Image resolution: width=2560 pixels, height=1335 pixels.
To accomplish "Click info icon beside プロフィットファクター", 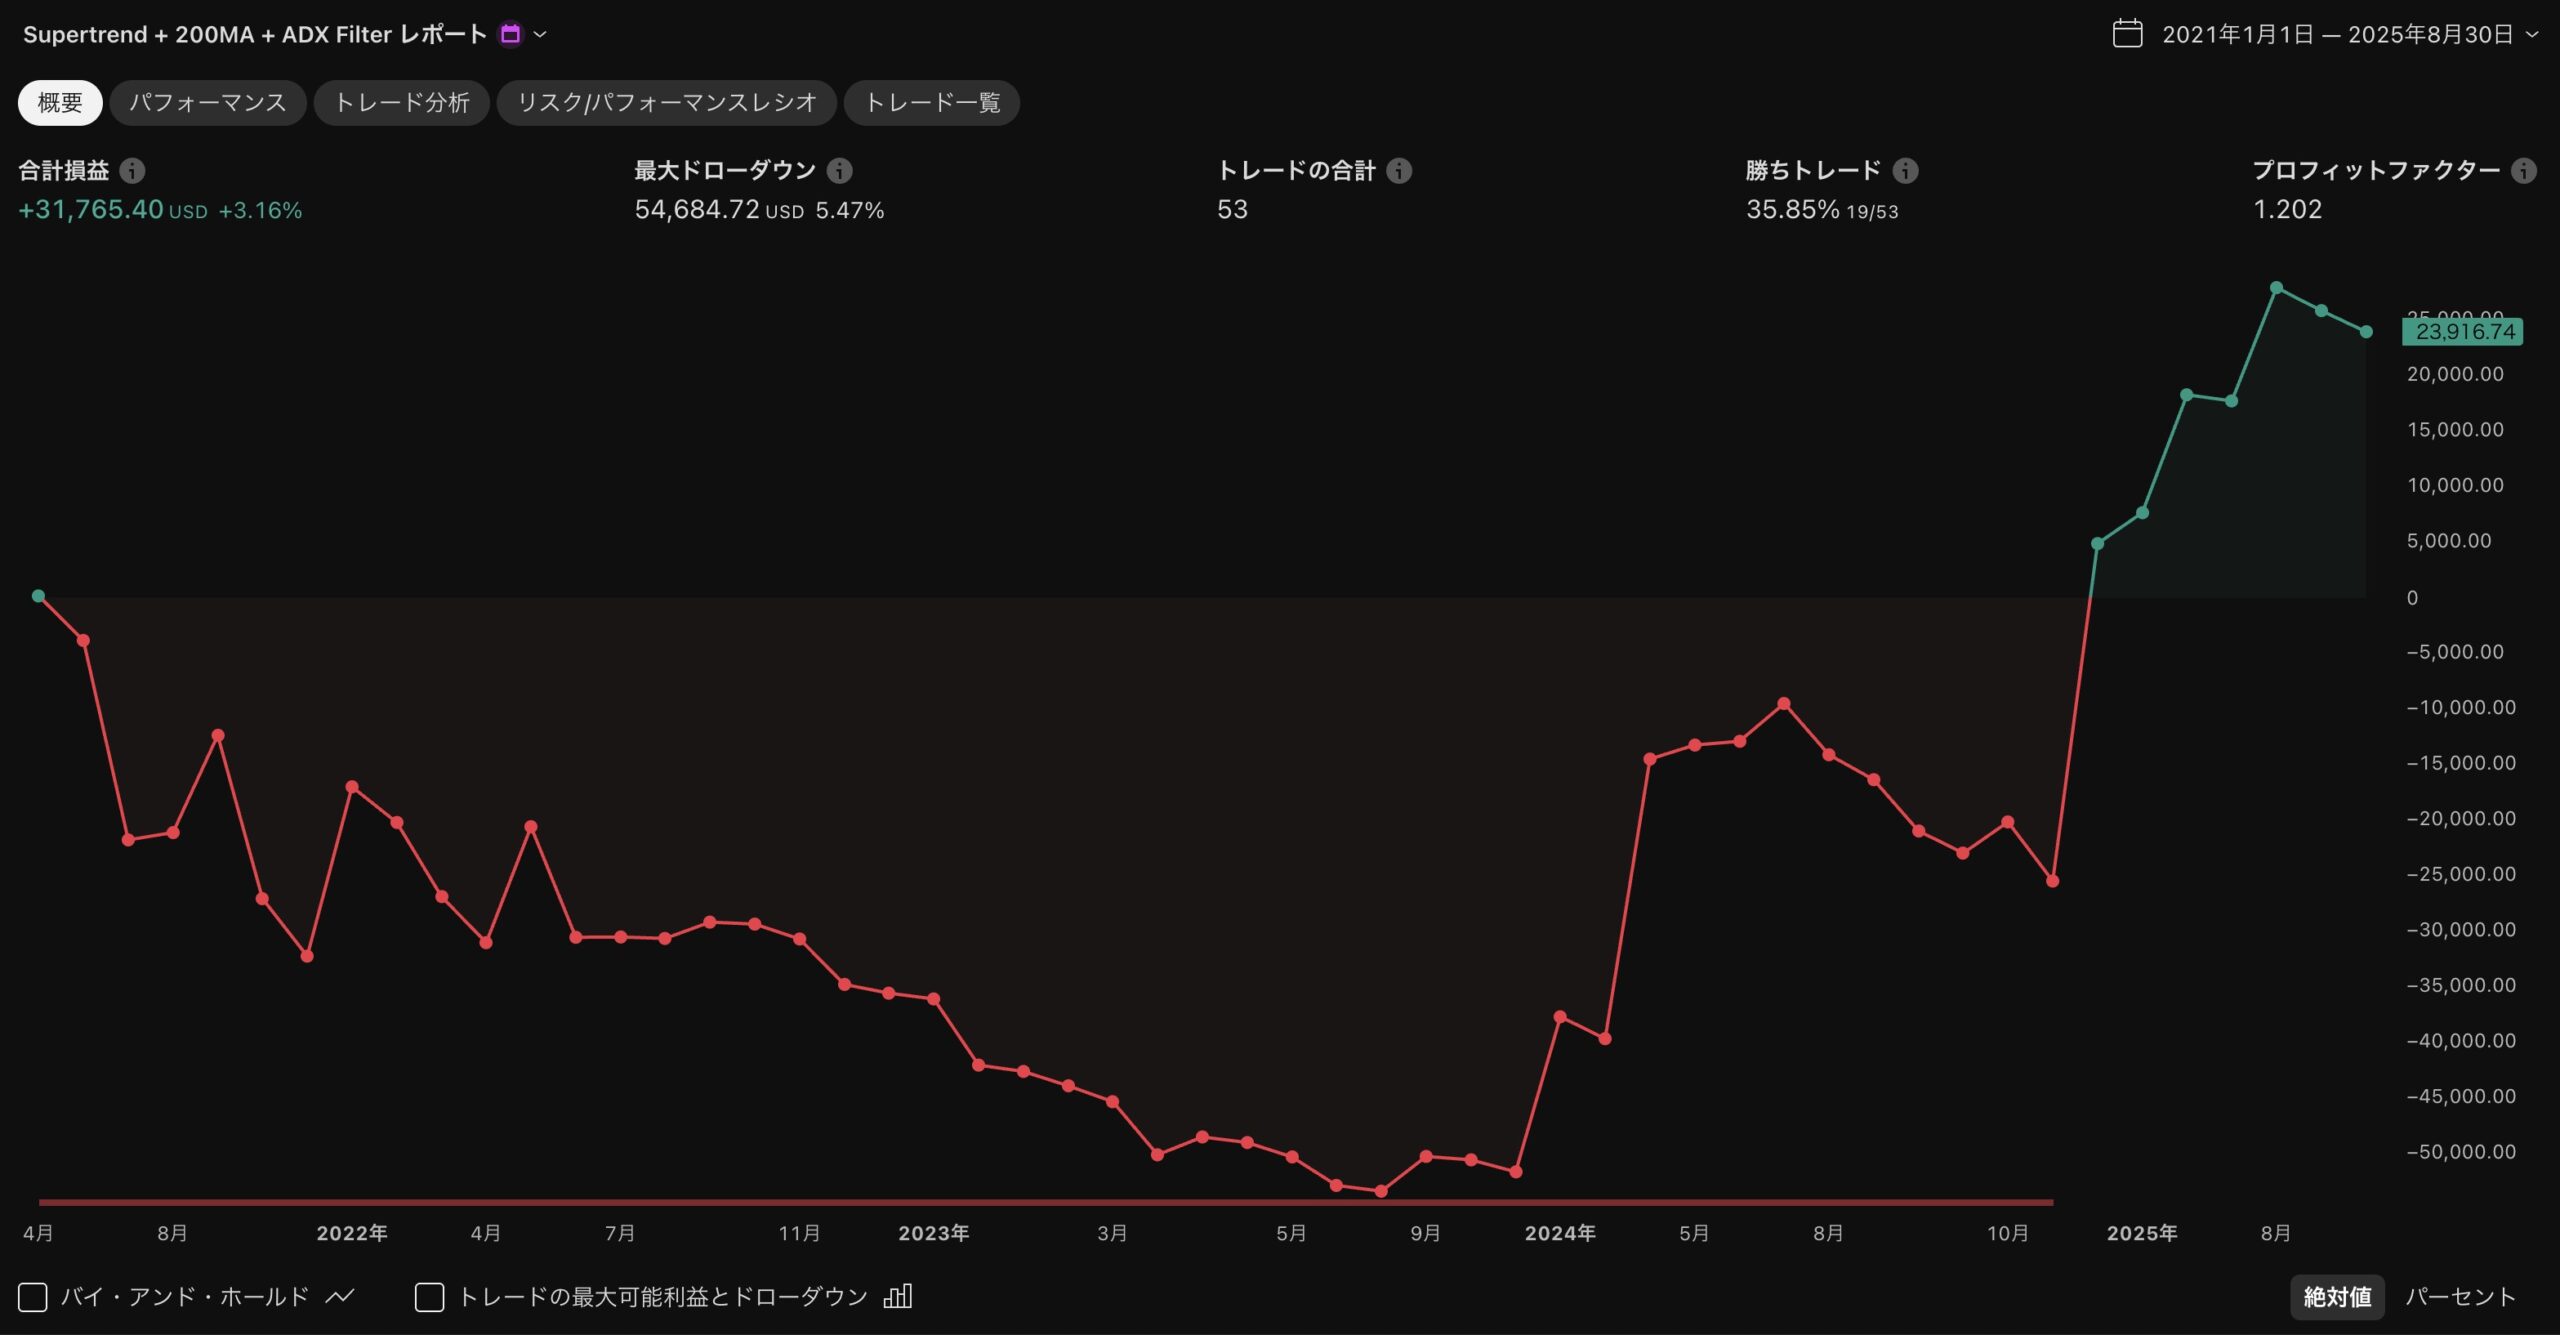I will (2524, 171).
